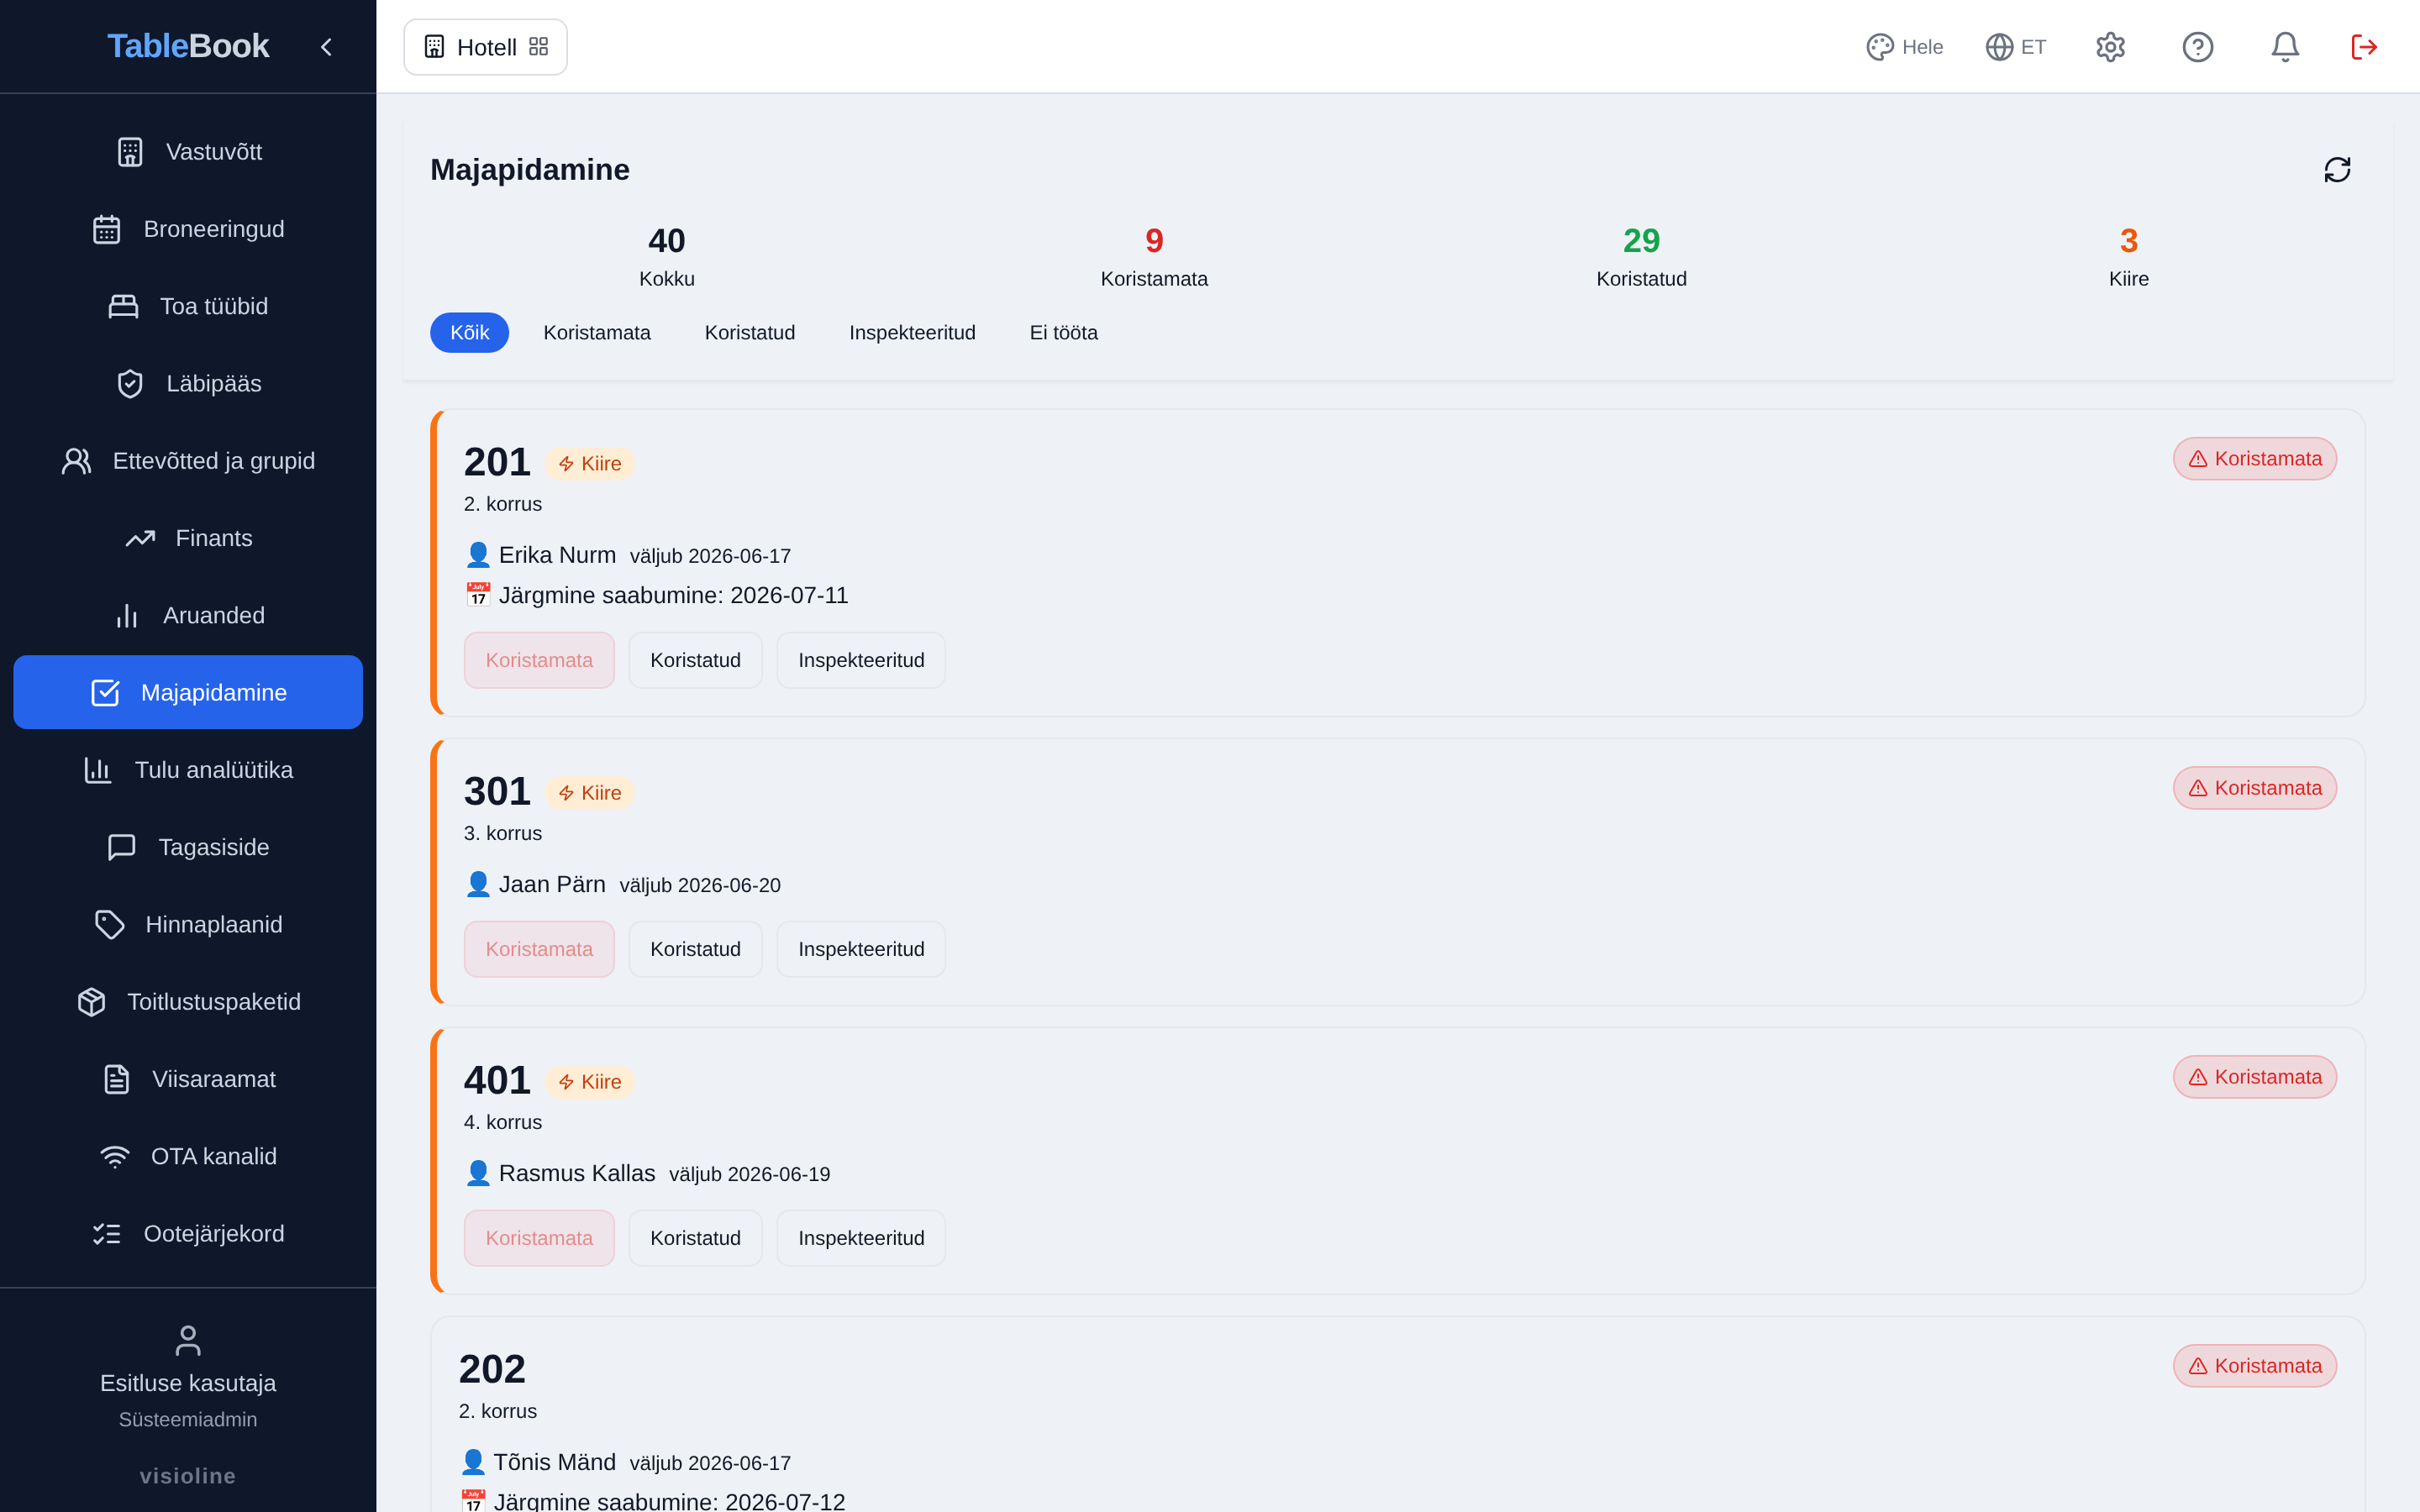Image resolution: width=2420 pixels, height=1512 pixels.
Task: Click the Hinnaplaanid tag icon
Action: click(109, 925)
